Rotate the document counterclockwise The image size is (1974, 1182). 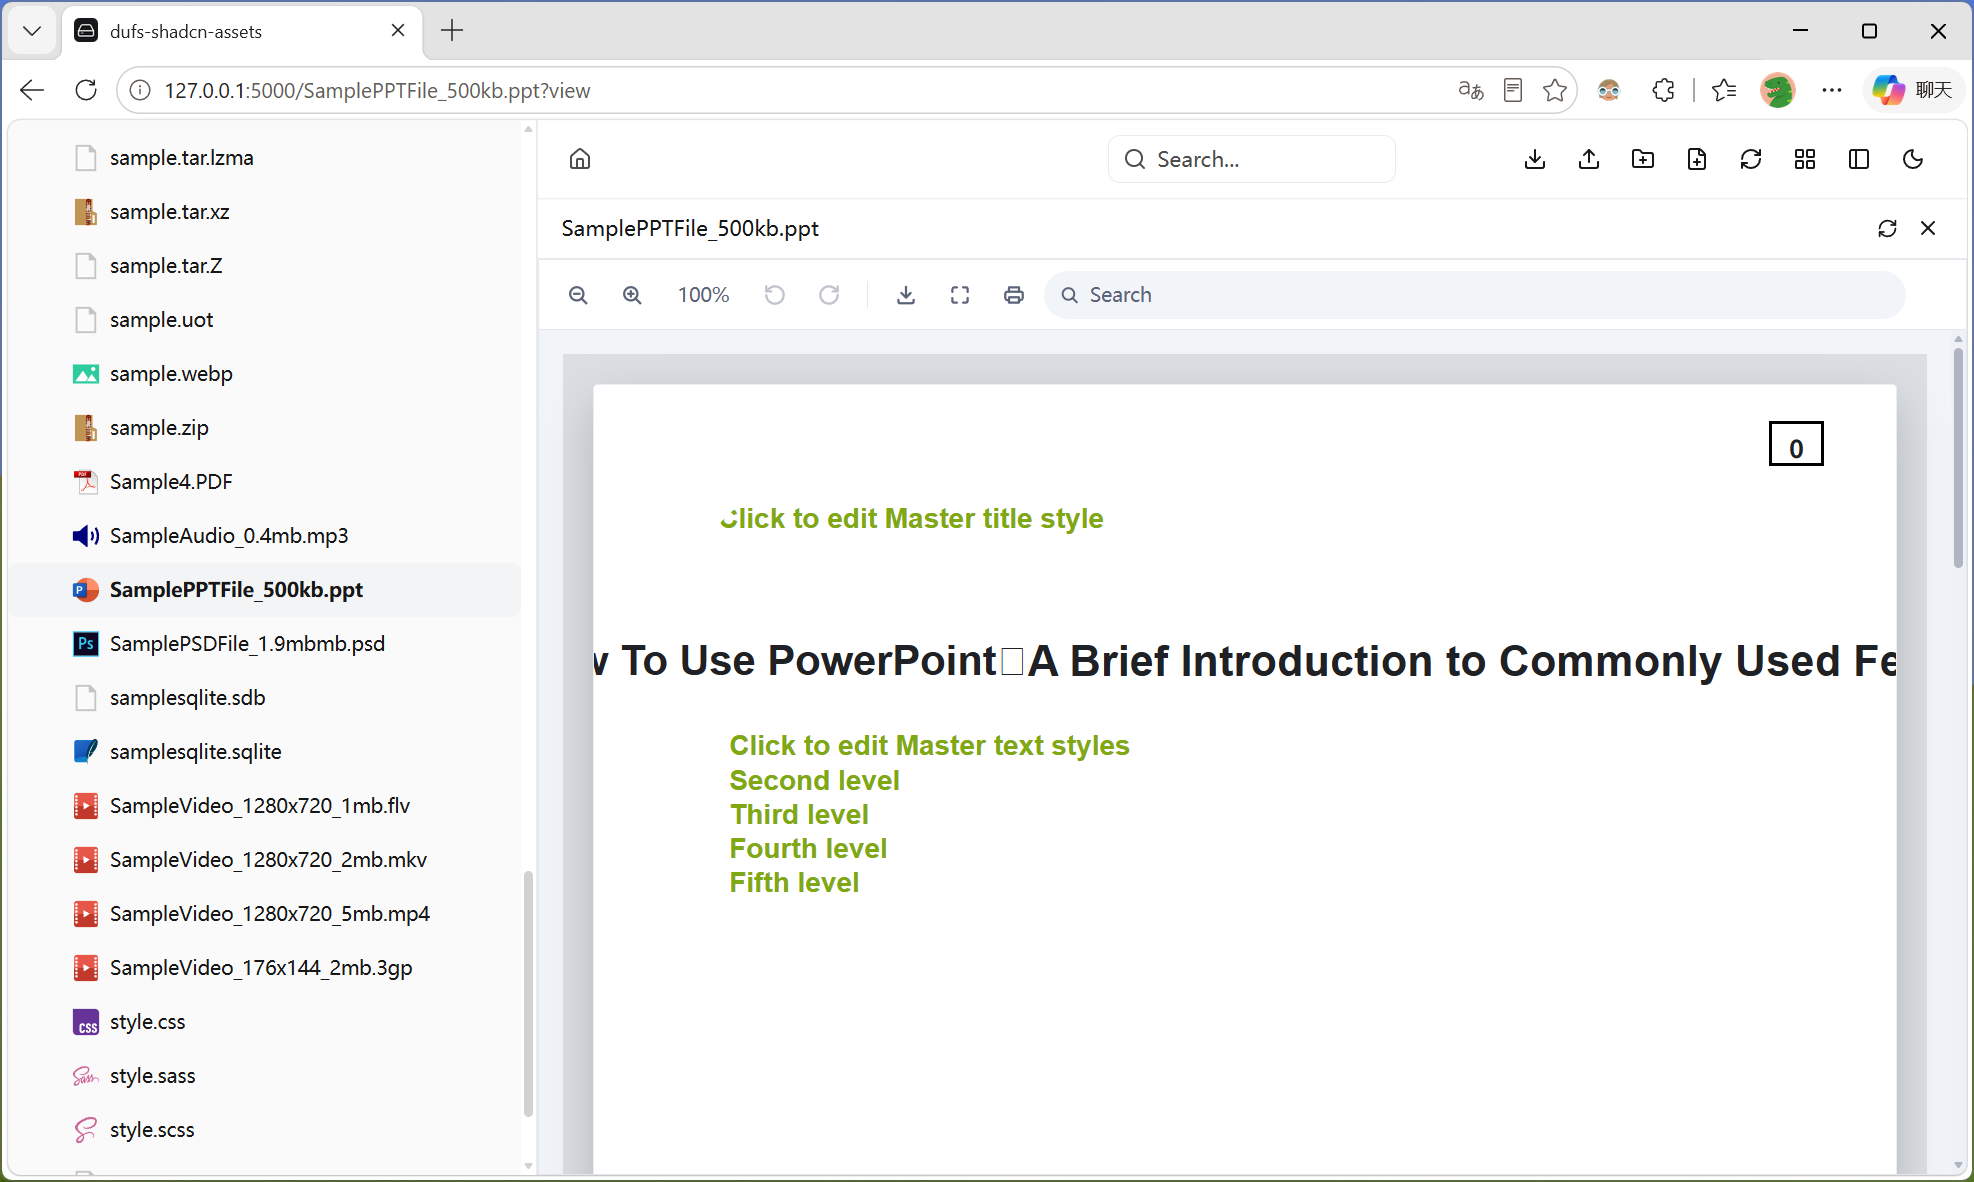[775, 295]
